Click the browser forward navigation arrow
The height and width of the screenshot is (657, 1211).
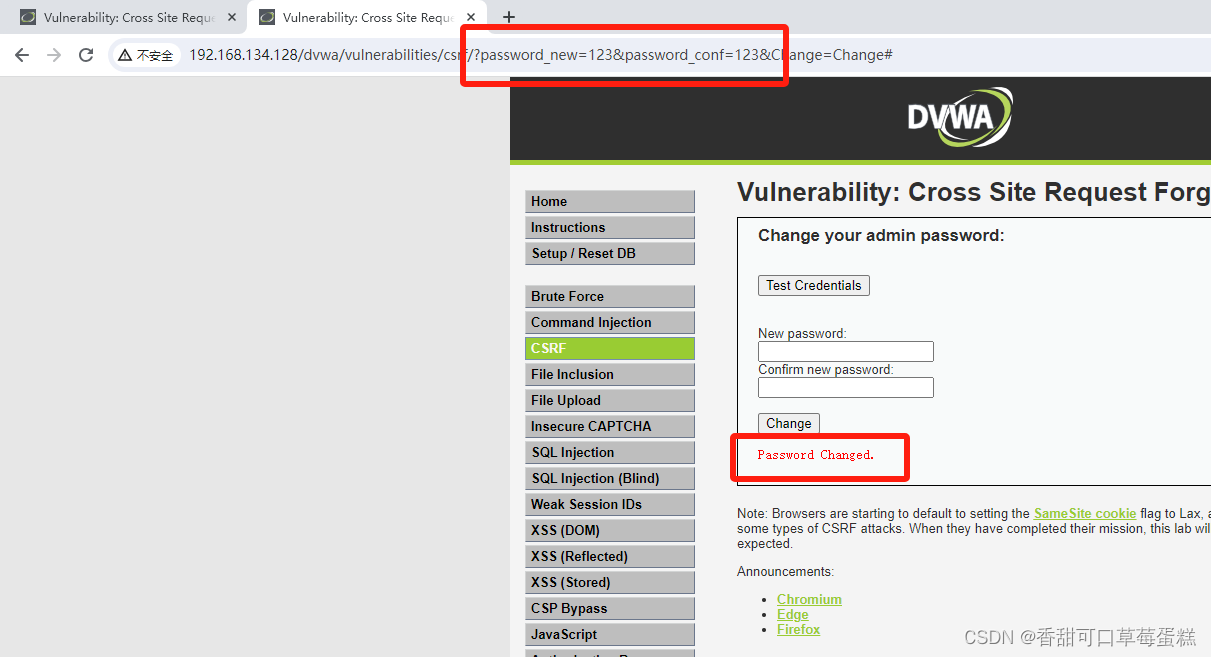tap(53, 55)
